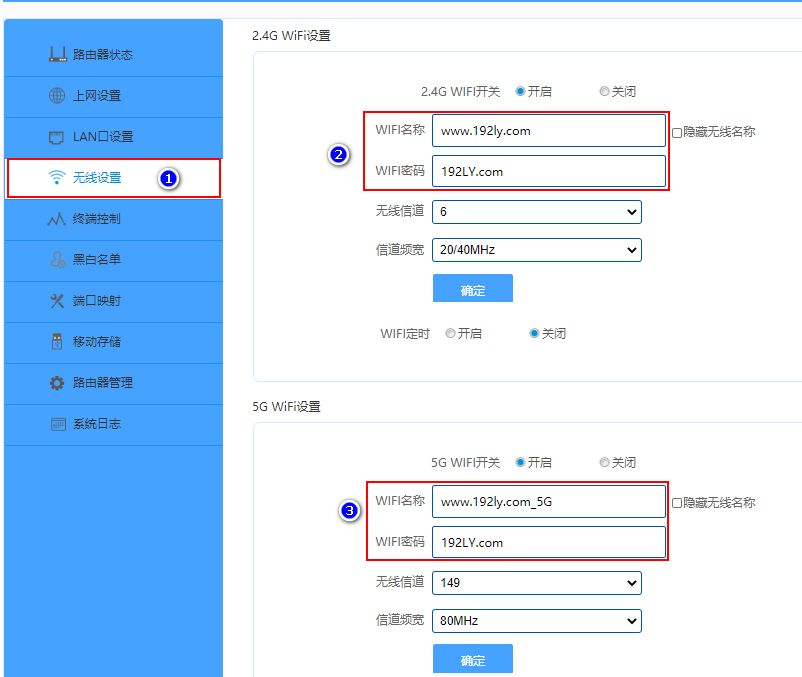
Task: Open 移动存储 menu item
Action: click(114, 342)
